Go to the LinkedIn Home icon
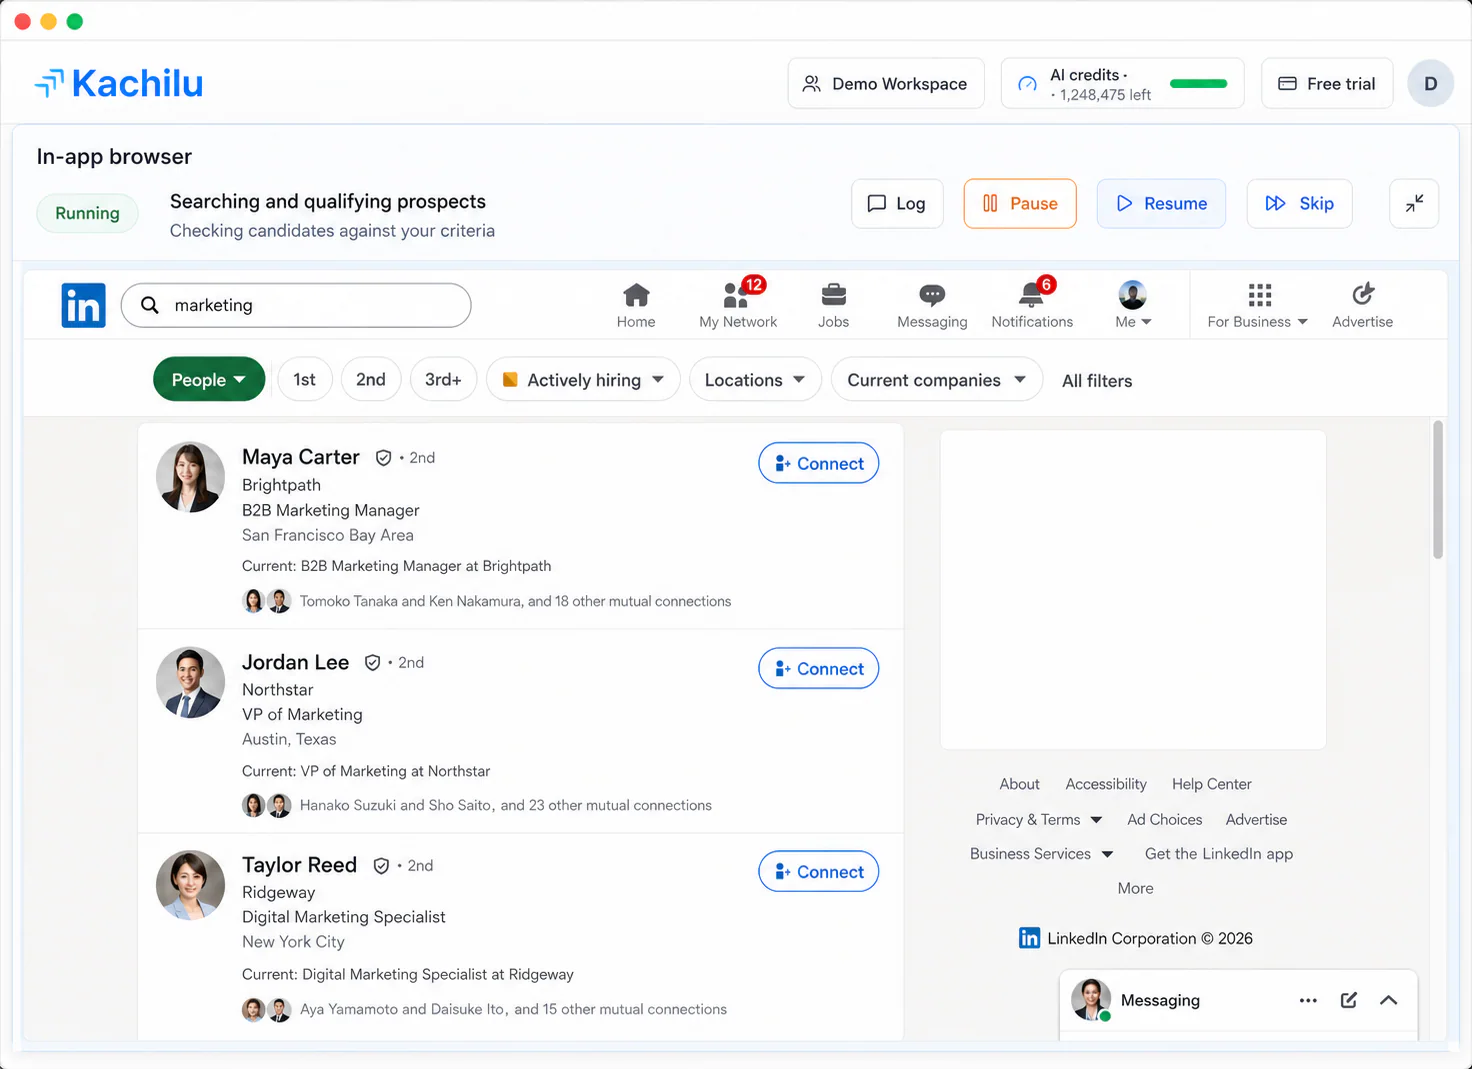The height and width of the screenshot is (1069, 1472). [x=636, y=295]
